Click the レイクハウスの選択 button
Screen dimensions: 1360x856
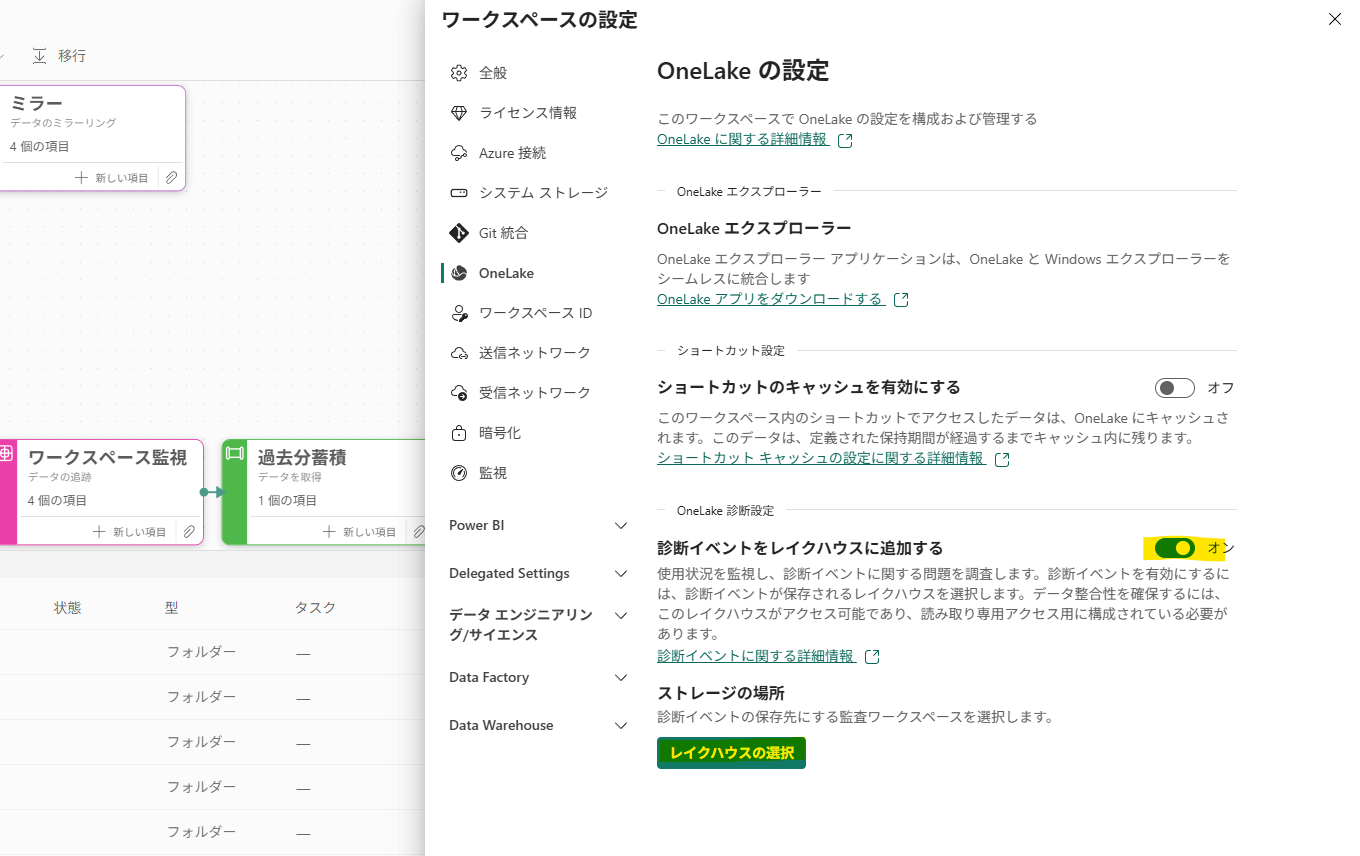coord(731,753)
